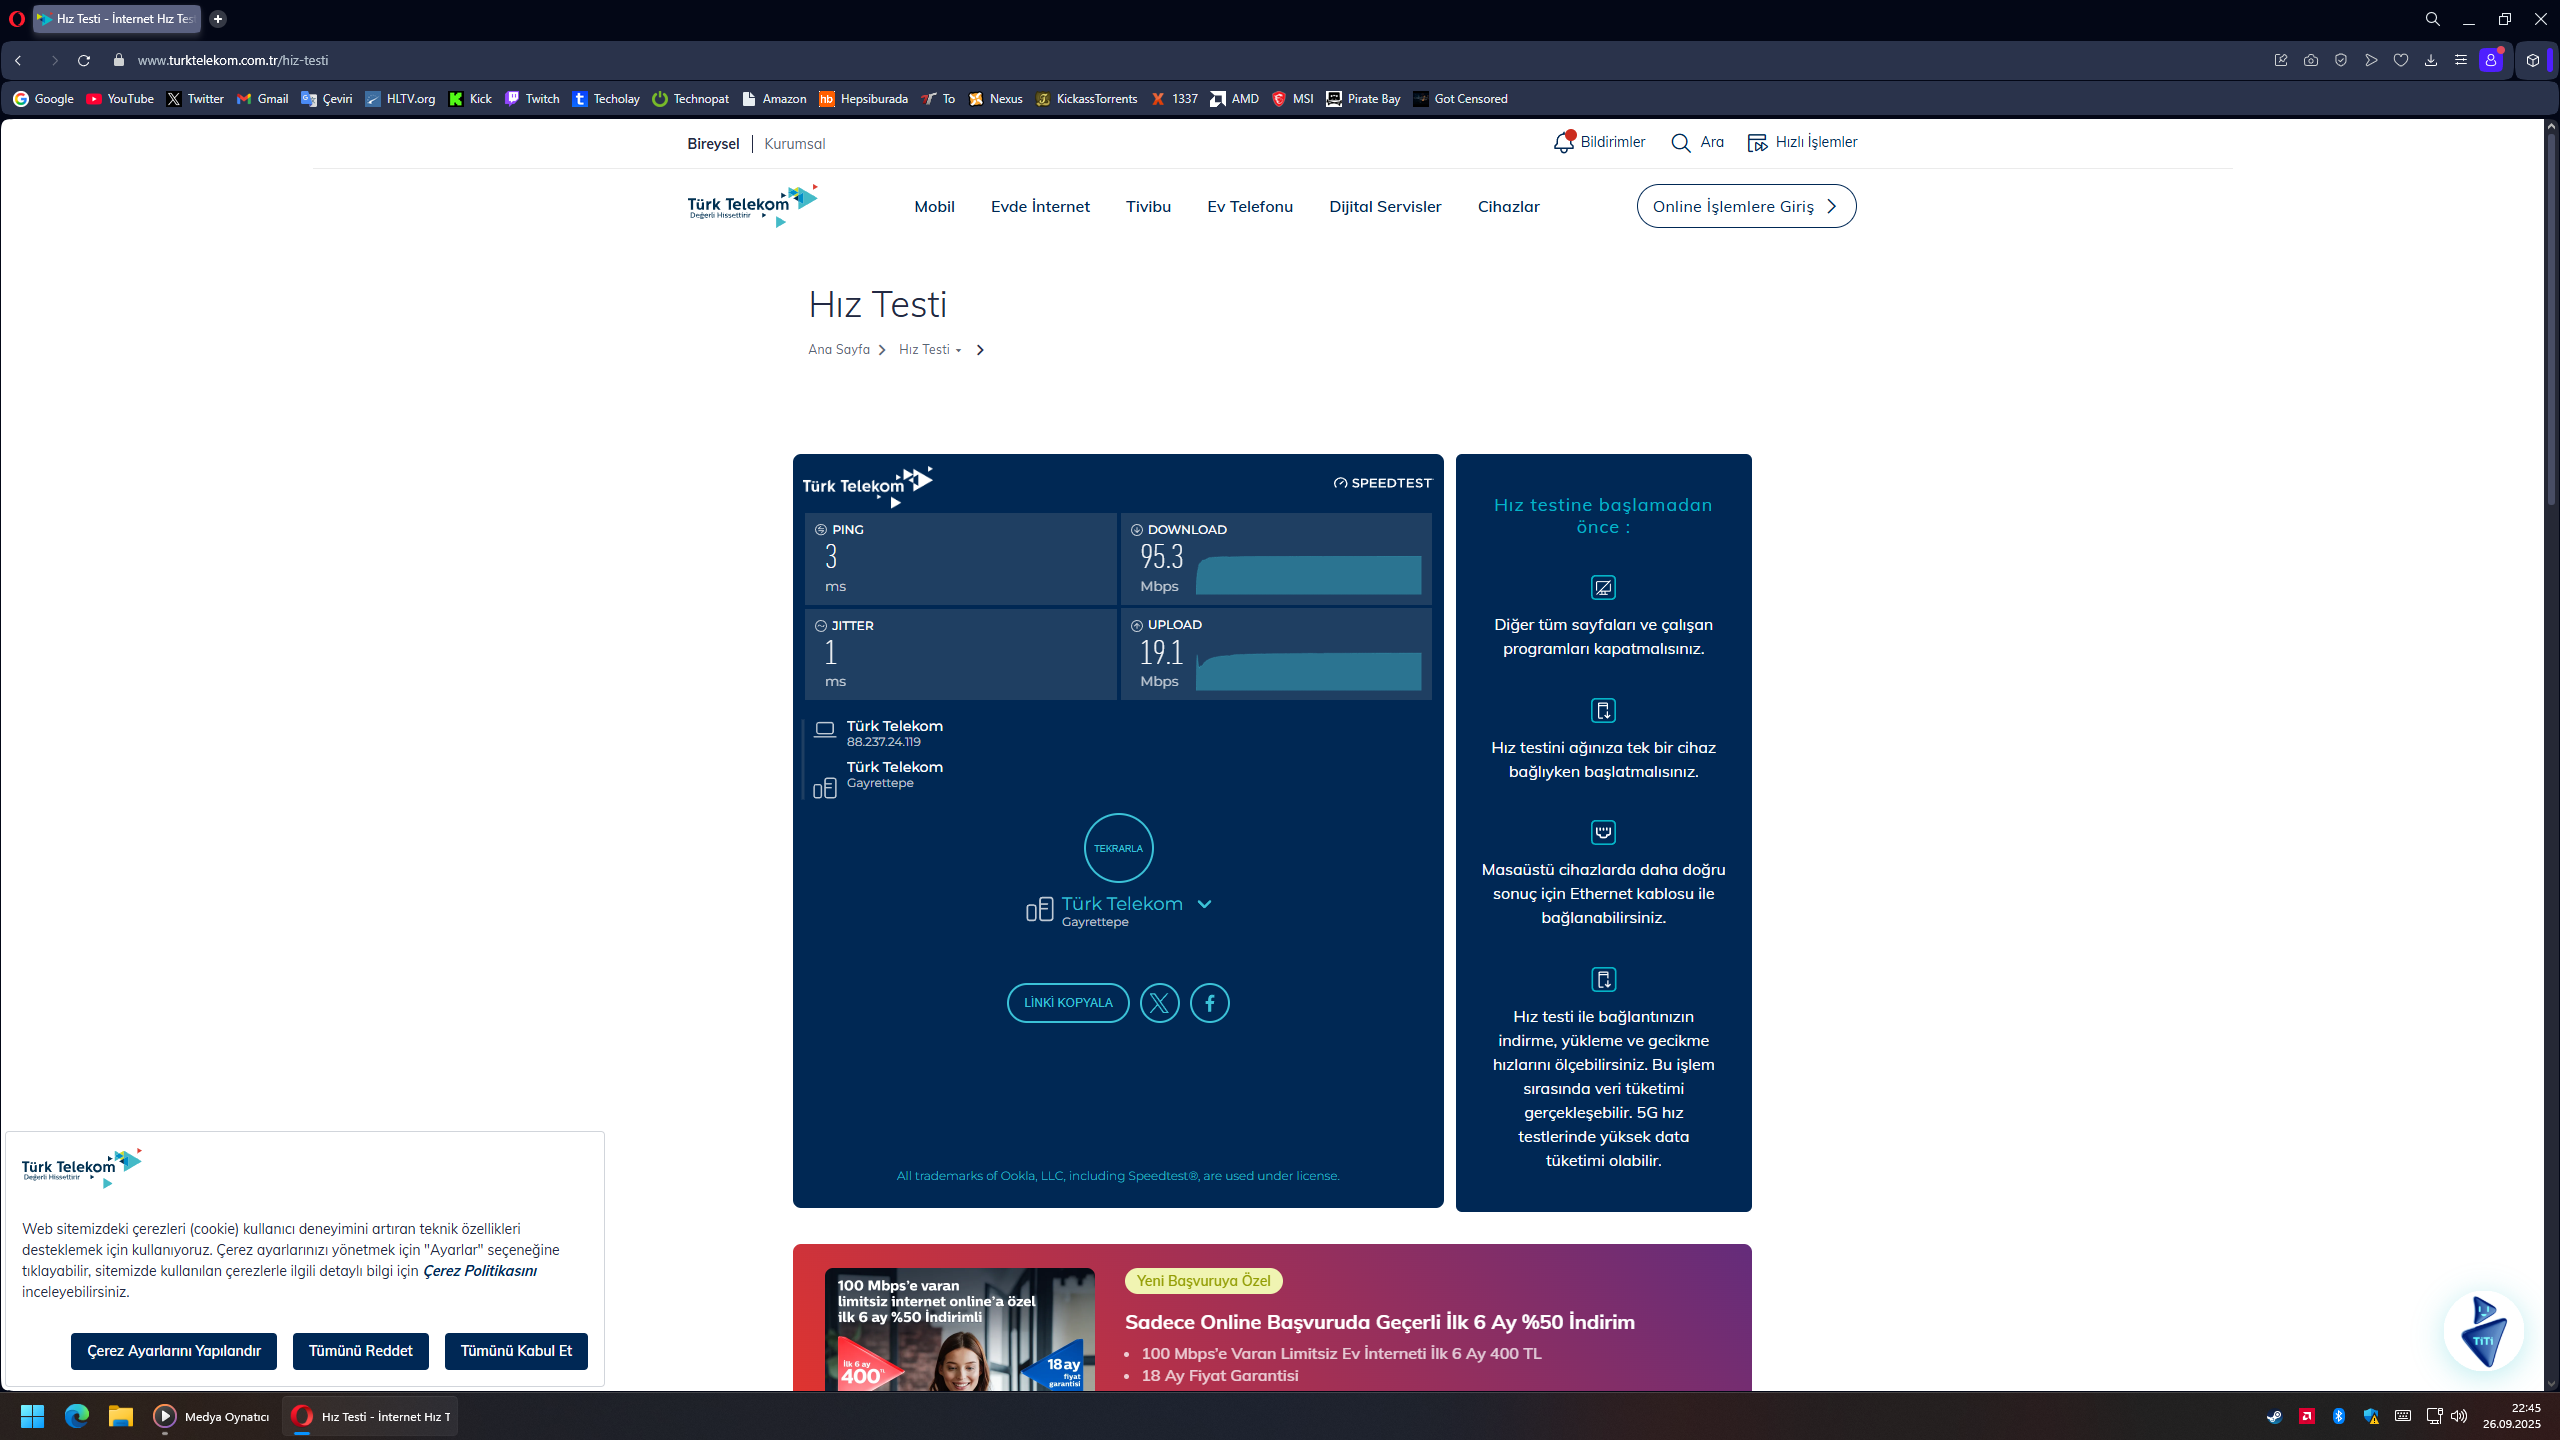The height and width of the screenshot is (1440, 2560).
Task: Open the clock and date in taskbar
Action: tap(2511, 1416)
